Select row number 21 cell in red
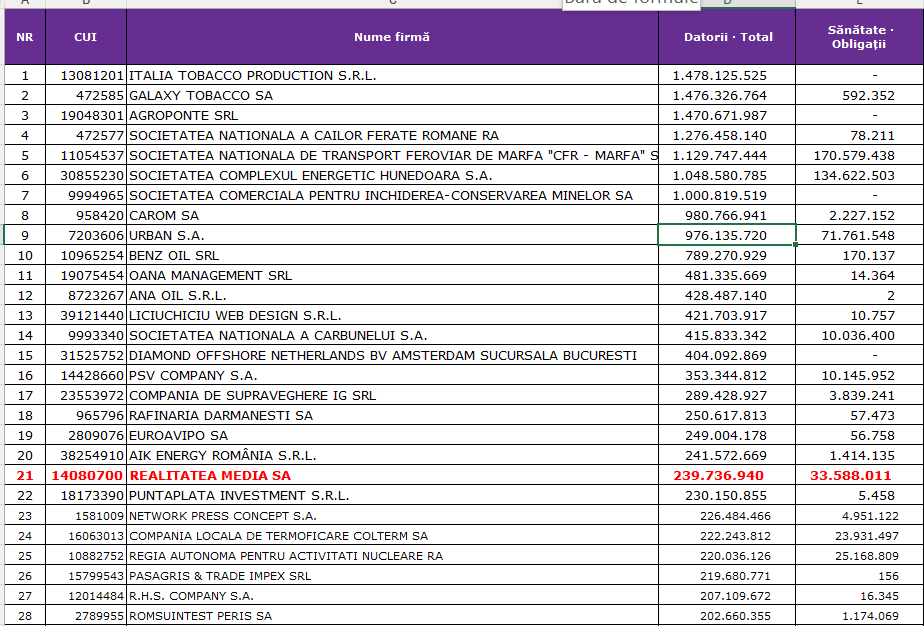This screenshot has height=626, width=924. tap(25, 475)
